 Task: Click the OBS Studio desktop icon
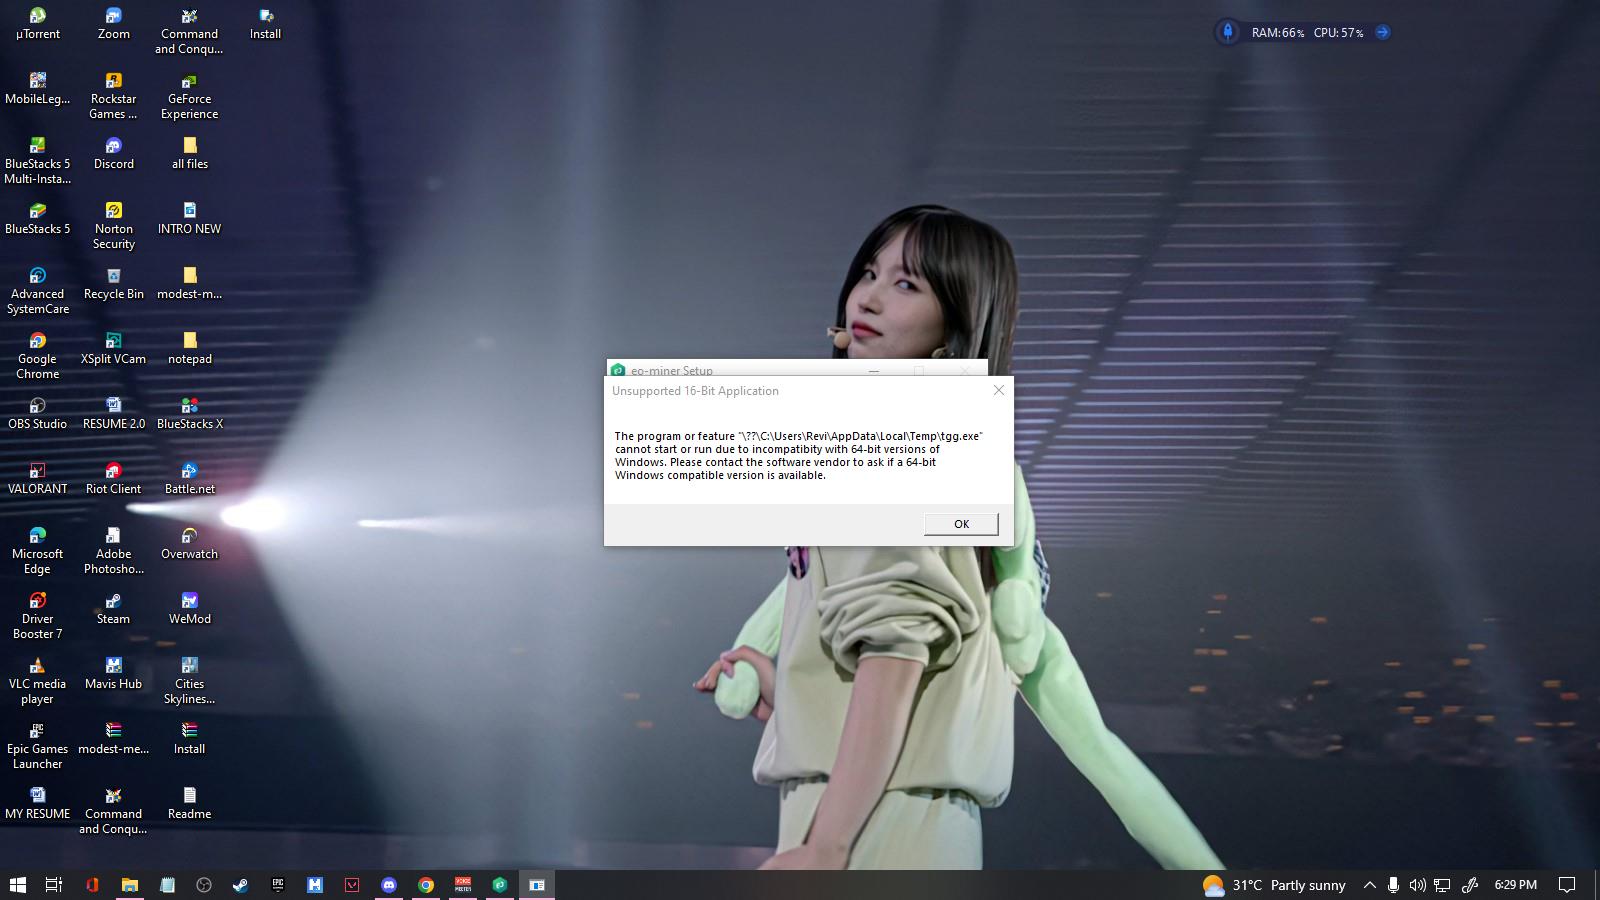pyautogui.click(x=37, y=413)
